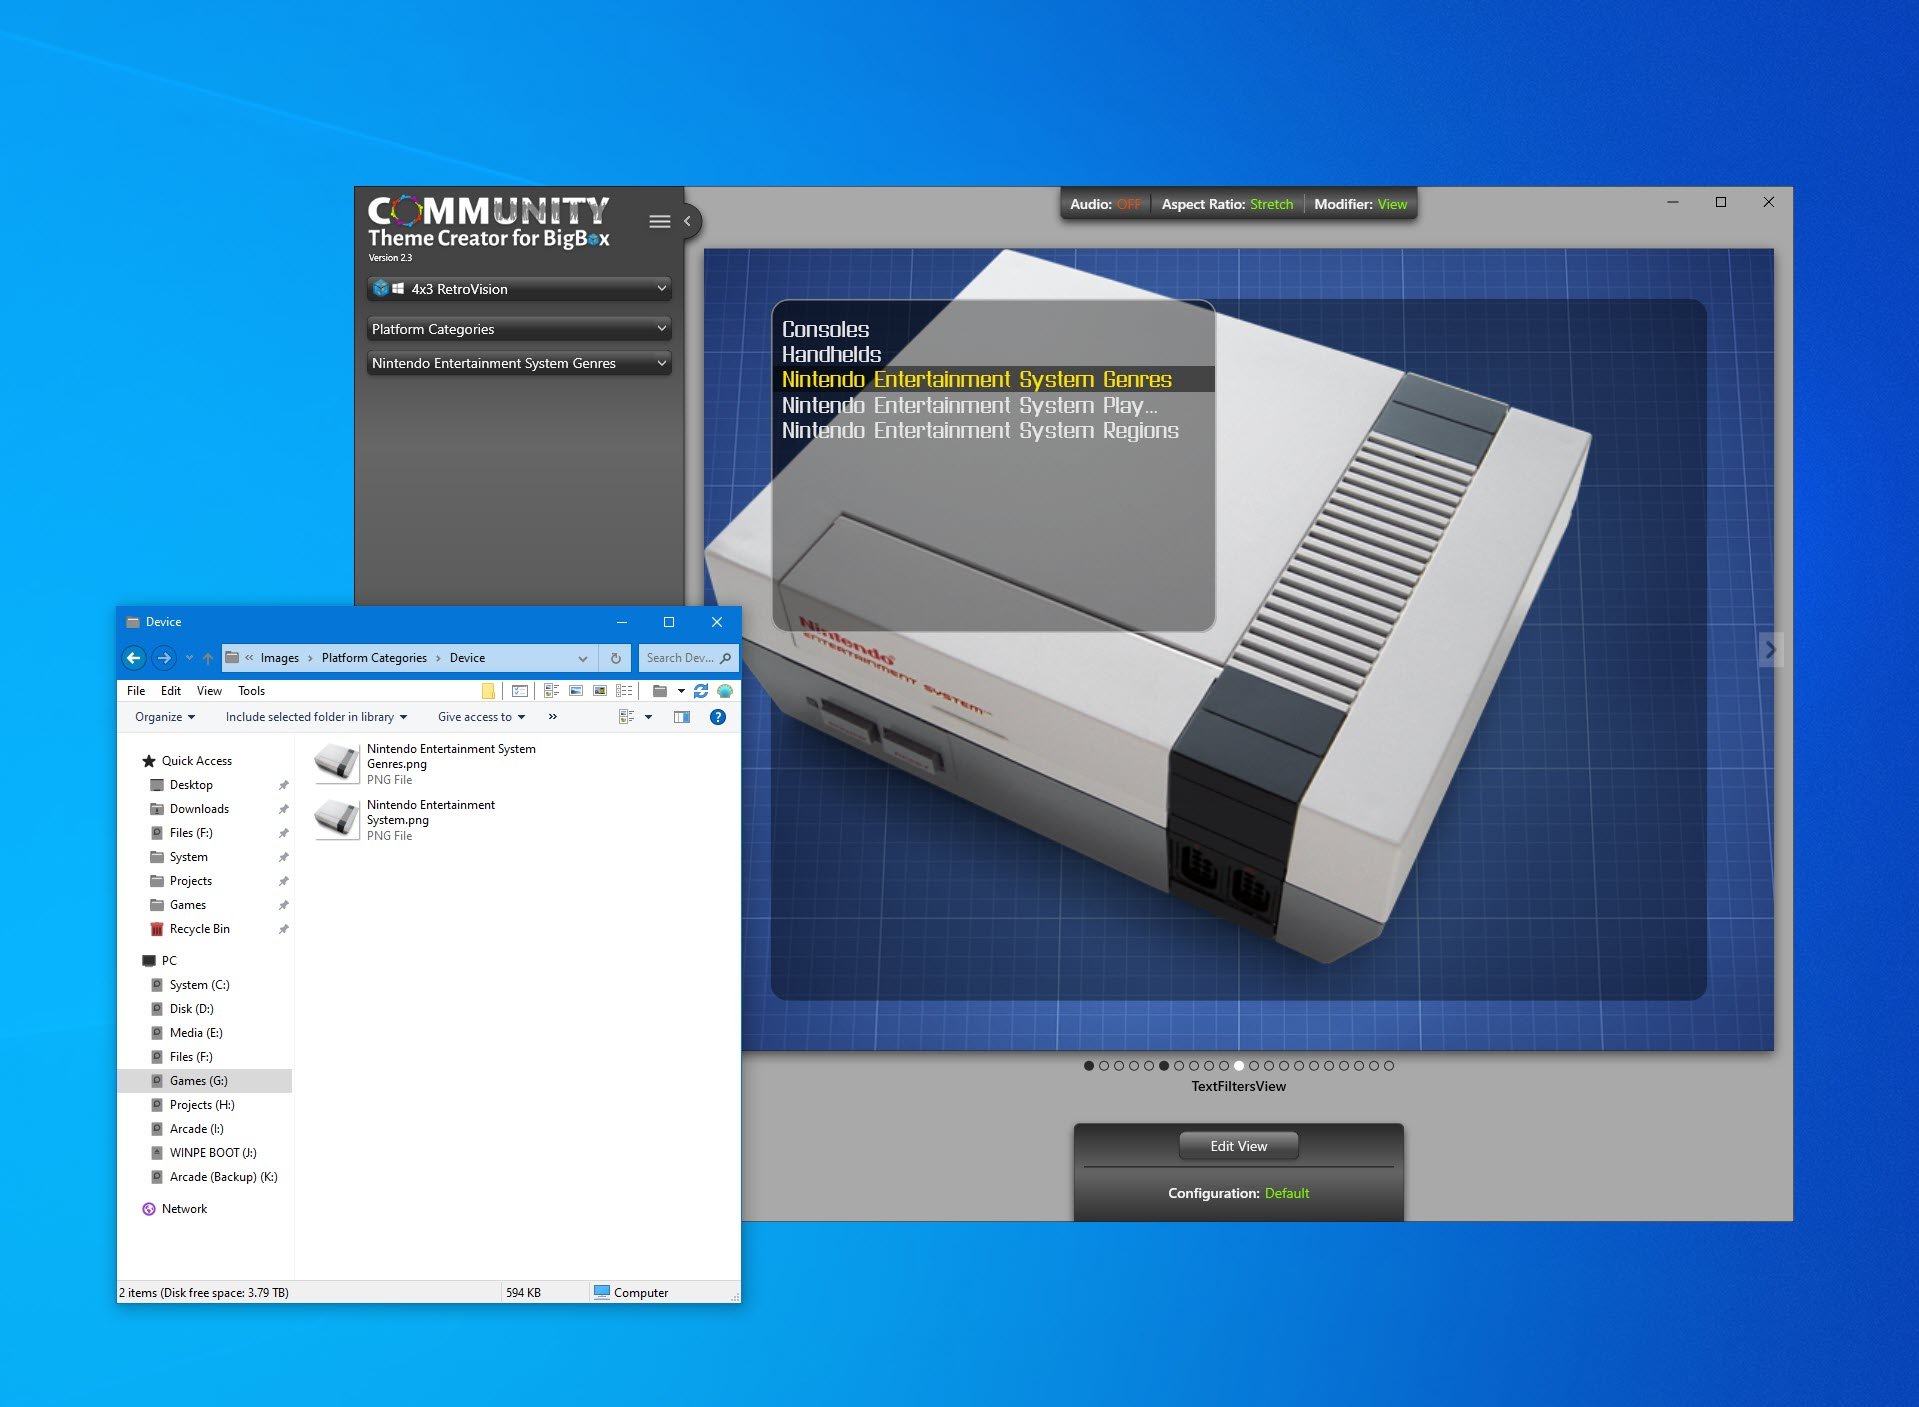Select Nintendo Entertainment System Play… entry

(x=969, y=405)
